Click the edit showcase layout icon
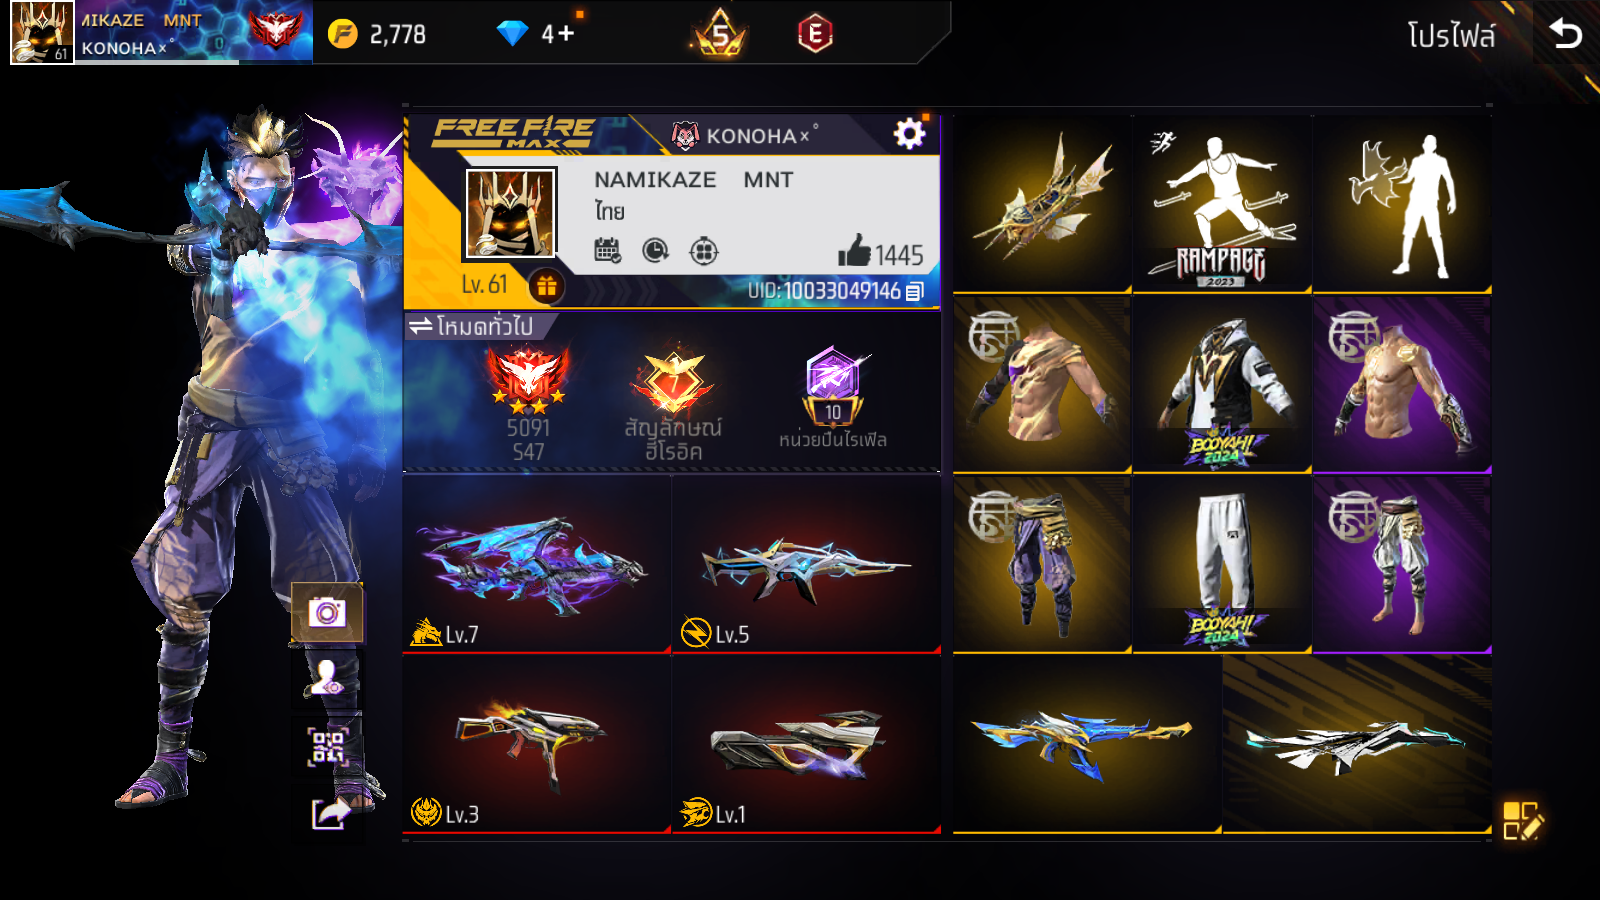Viewport: 1600px width, 900px height. (x=1523, y=820)
